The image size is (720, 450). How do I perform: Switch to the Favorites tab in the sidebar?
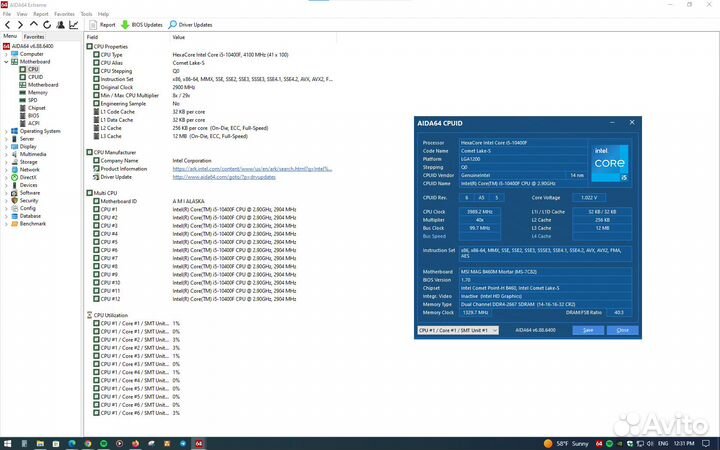click(34, 37)
